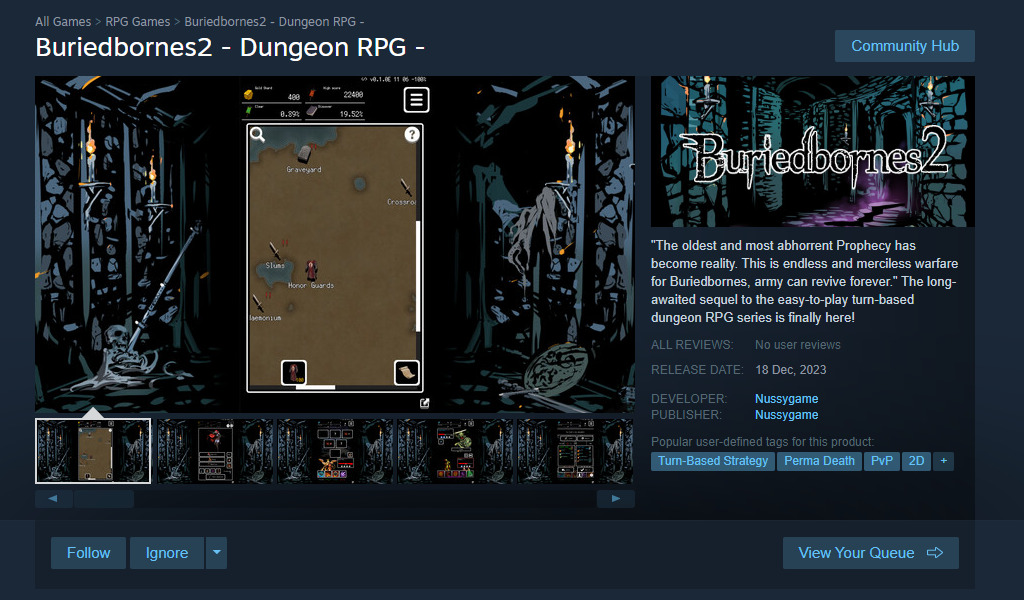This screenshot has height=600, width=1024.
Task: Click the release date 18 Dec, 2023
Action: (x=791, y=370)
